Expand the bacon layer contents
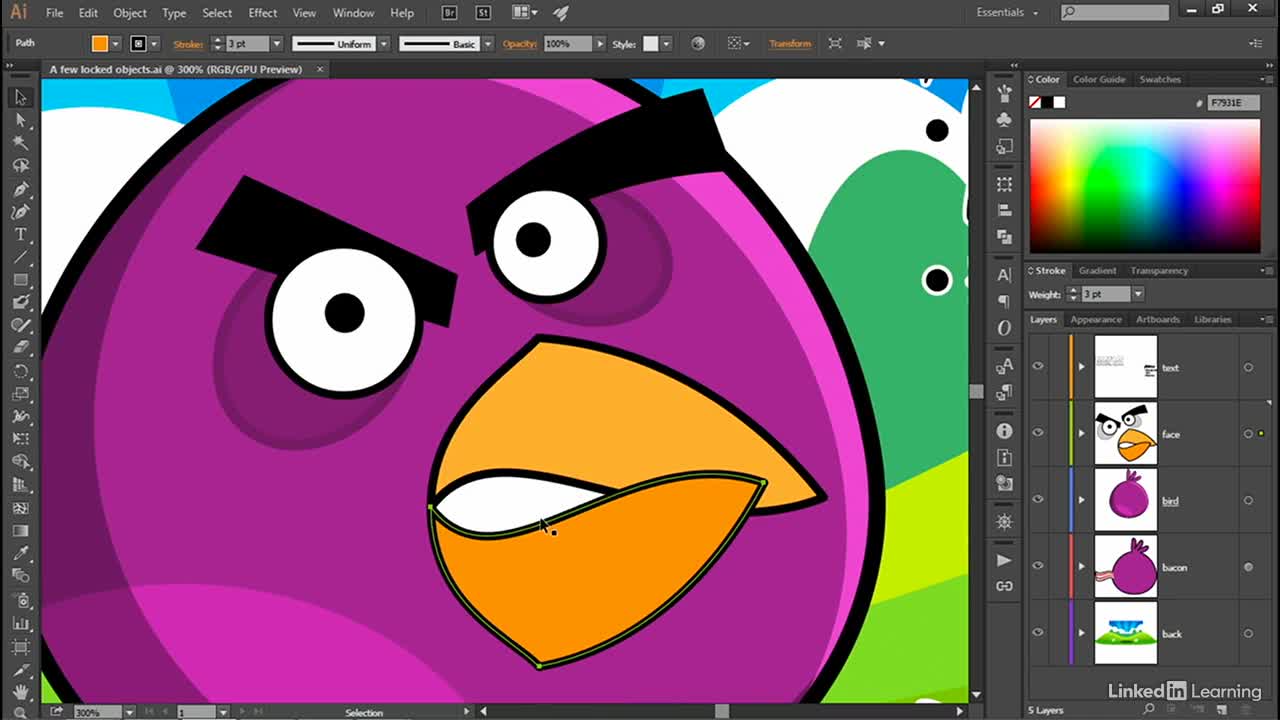This screenshot has height=720, width=1280. (1081, 566)
